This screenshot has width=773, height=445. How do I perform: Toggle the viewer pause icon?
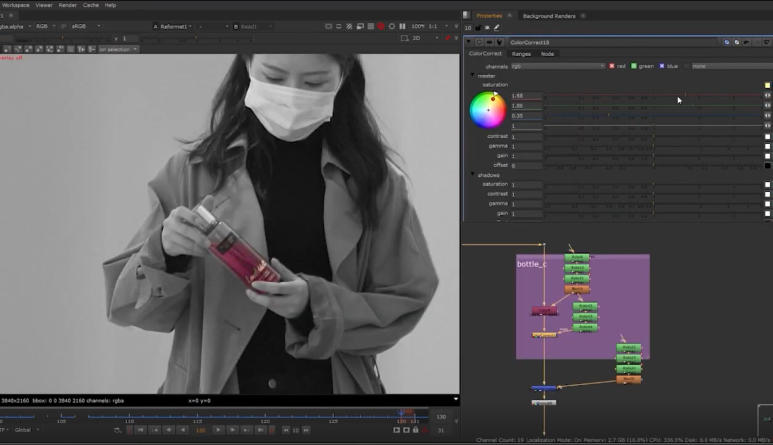click(402, 26)
